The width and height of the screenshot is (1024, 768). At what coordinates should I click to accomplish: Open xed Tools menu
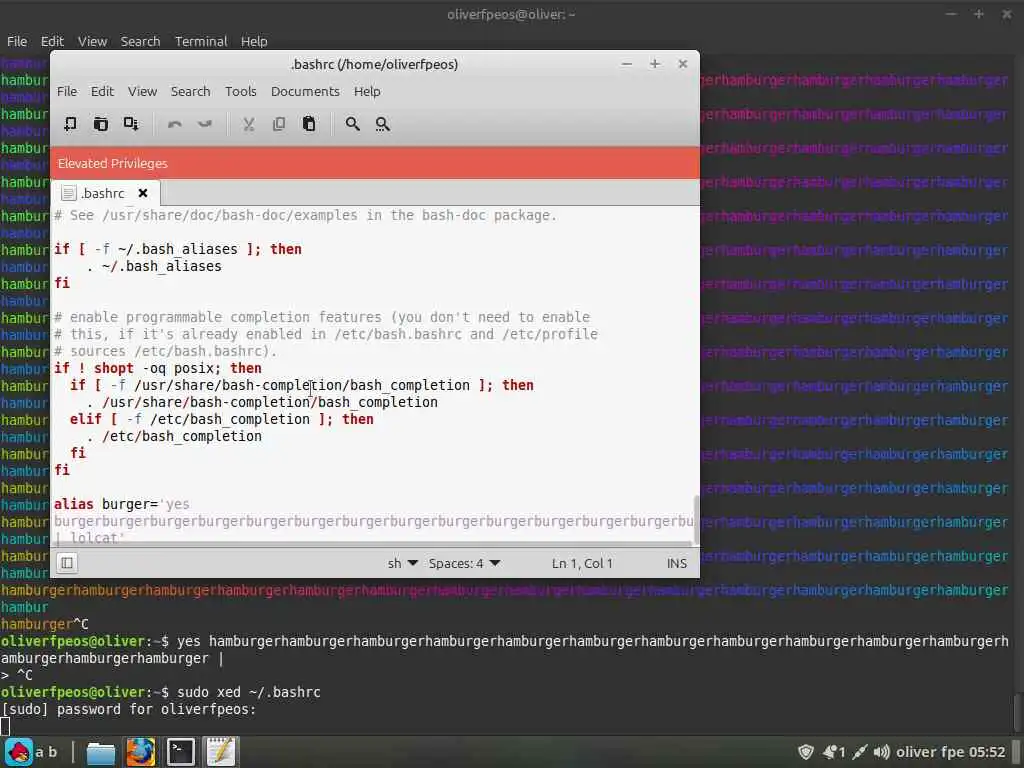click(x=241, y=91)
